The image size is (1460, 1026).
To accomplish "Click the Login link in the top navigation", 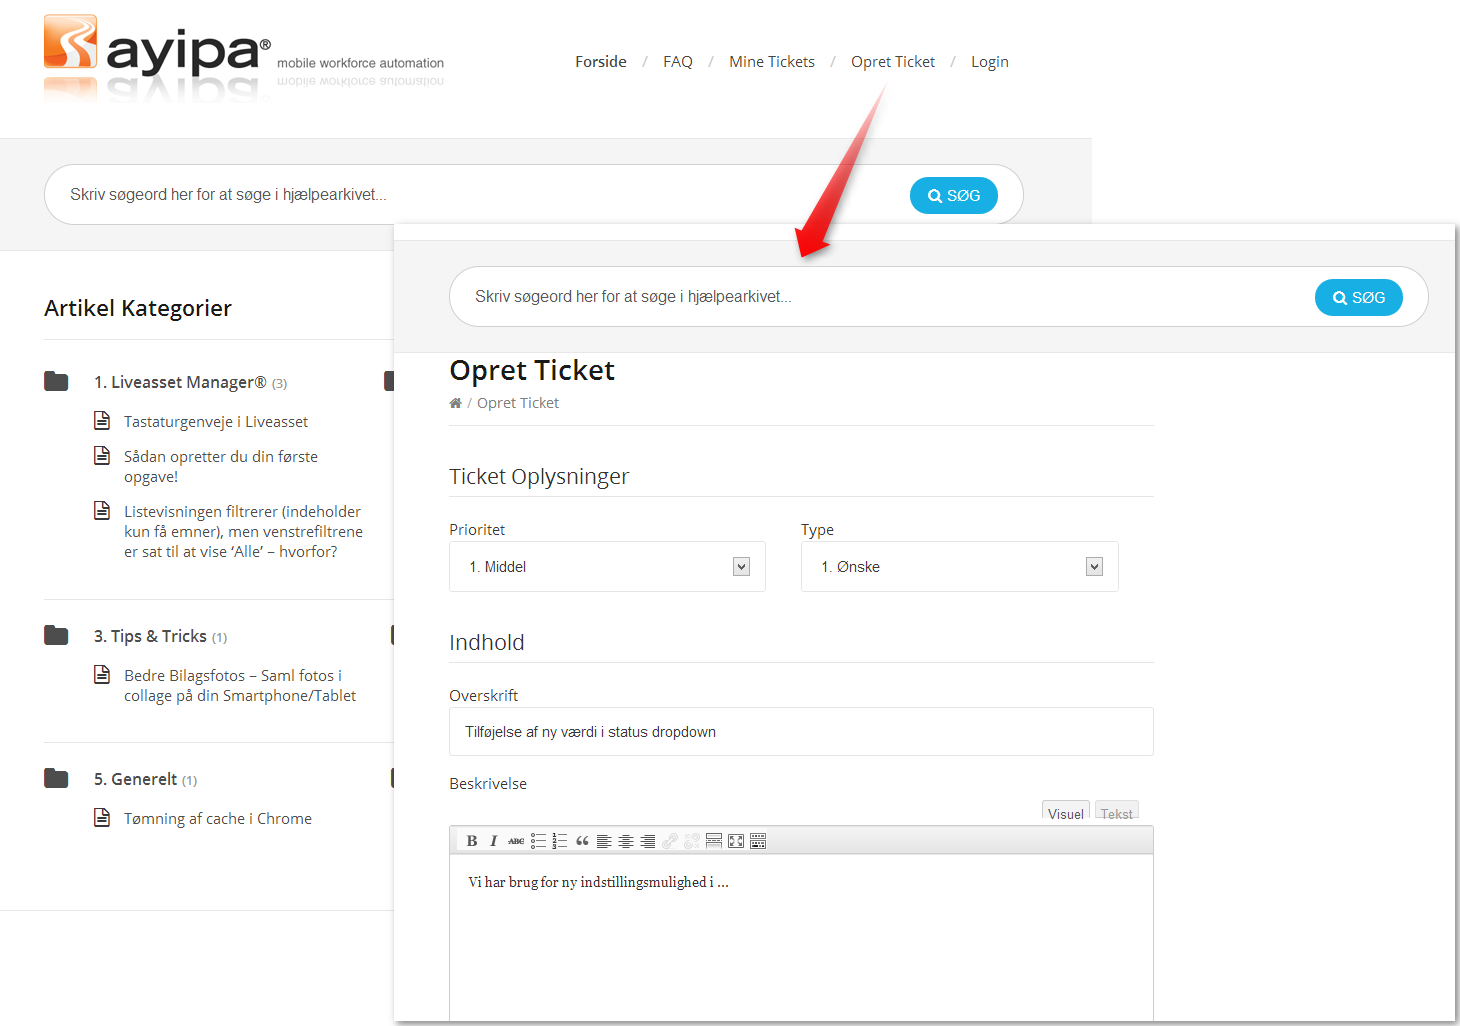I will (x=989, y=62).
